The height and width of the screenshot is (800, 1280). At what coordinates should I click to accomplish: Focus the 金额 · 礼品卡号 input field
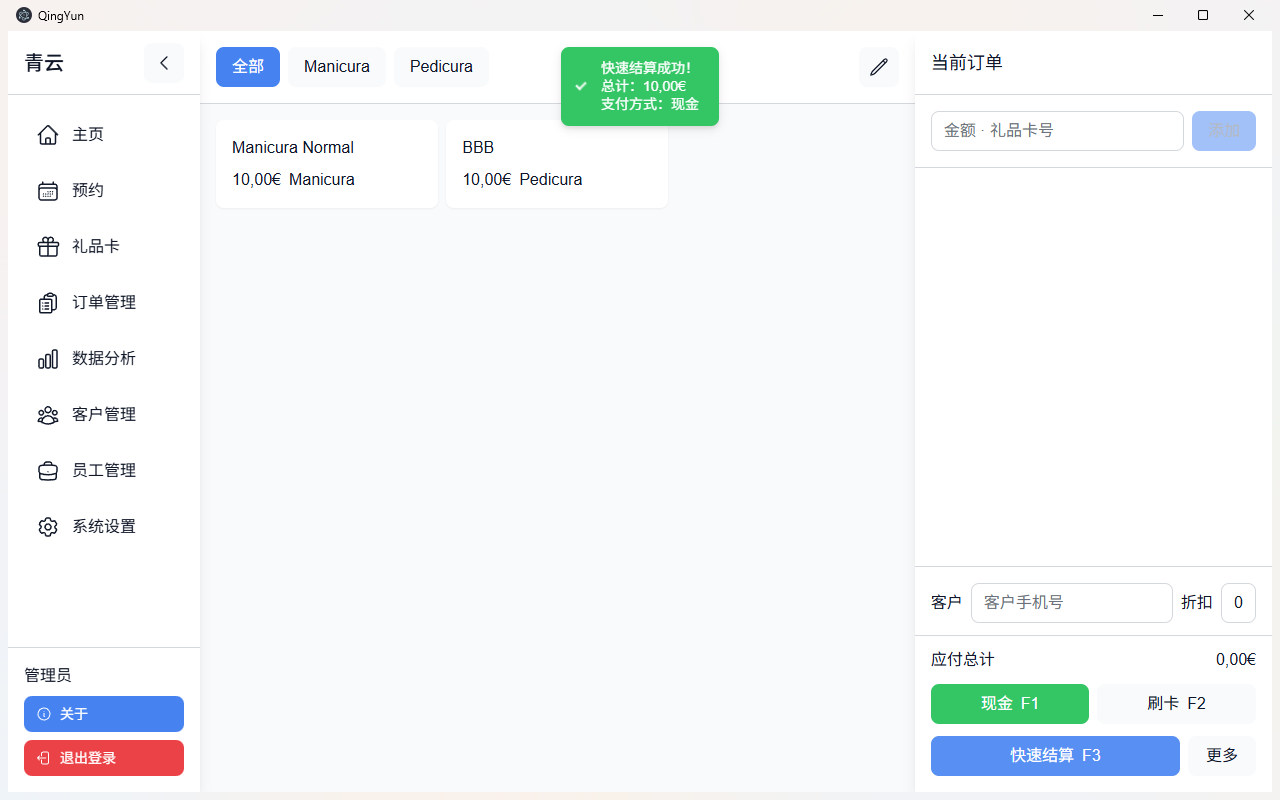[x=1057, y=131]
